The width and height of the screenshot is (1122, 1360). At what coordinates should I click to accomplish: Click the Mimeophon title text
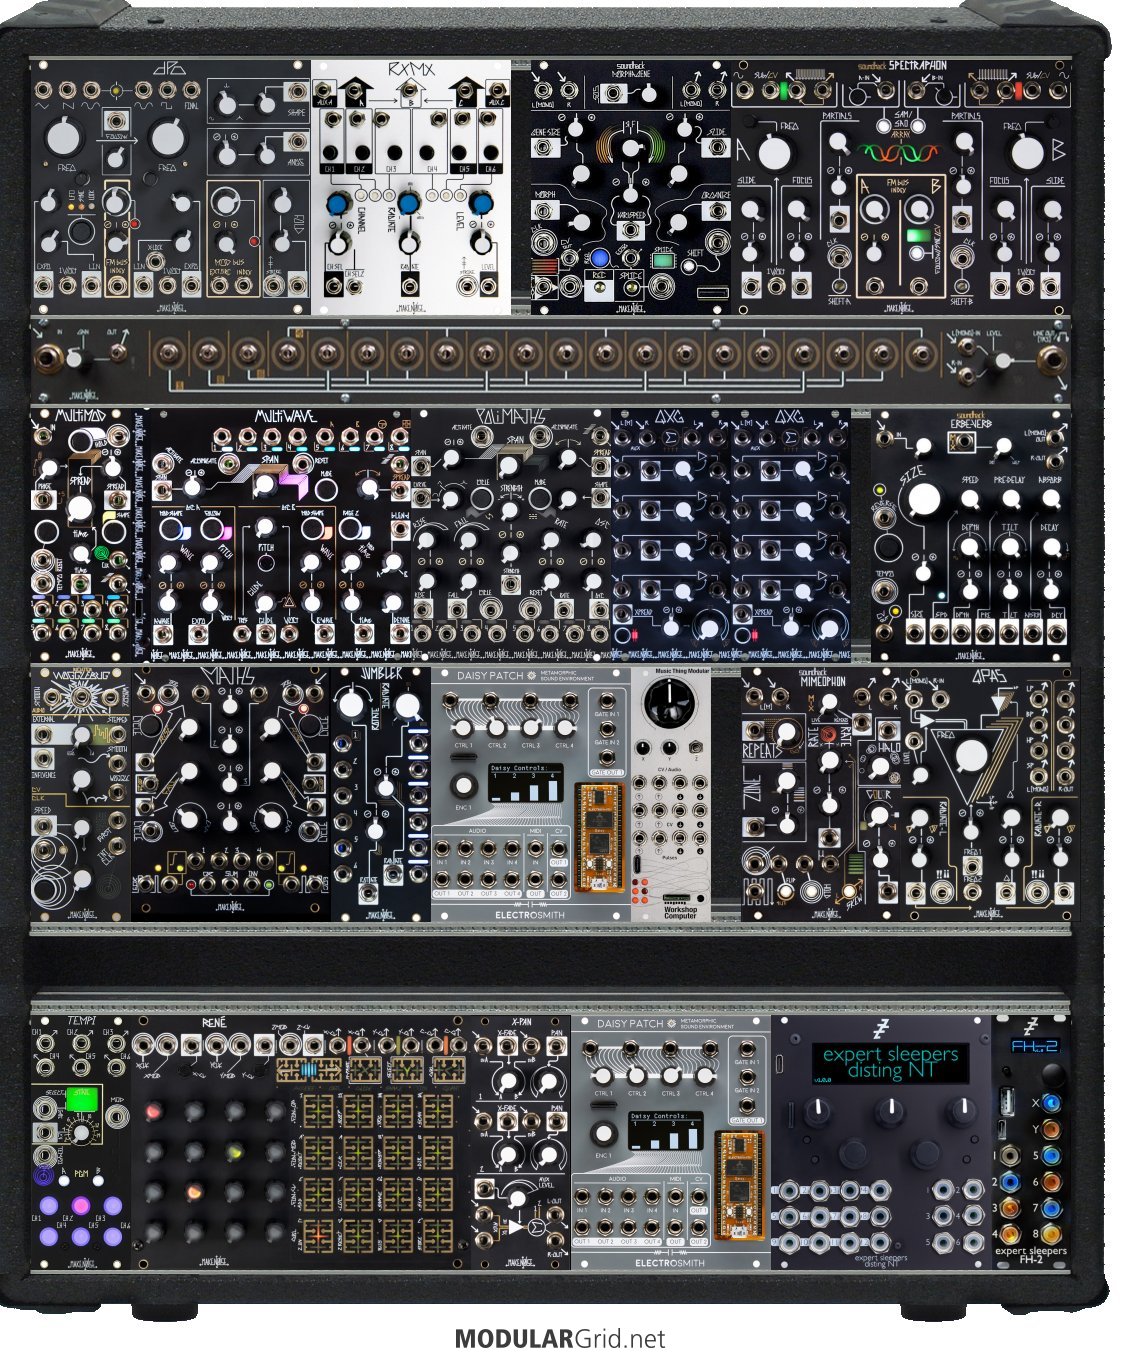[x=821, y=680]
